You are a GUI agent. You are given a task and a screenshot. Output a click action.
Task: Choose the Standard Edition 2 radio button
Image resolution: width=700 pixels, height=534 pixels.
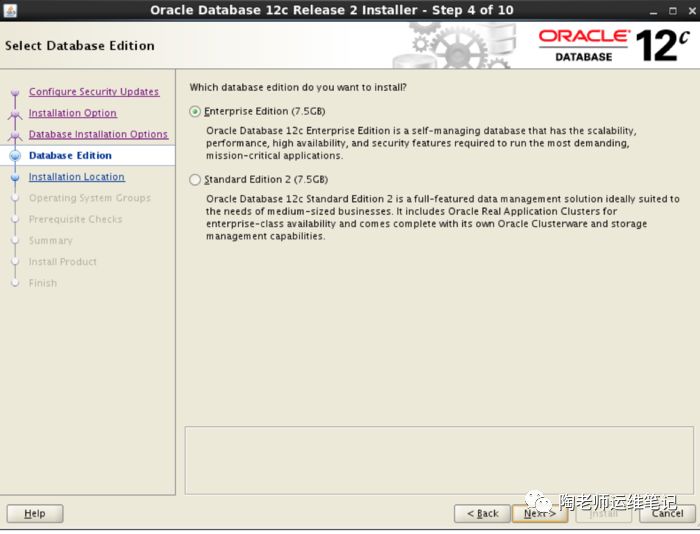click(x=195, y=179)
